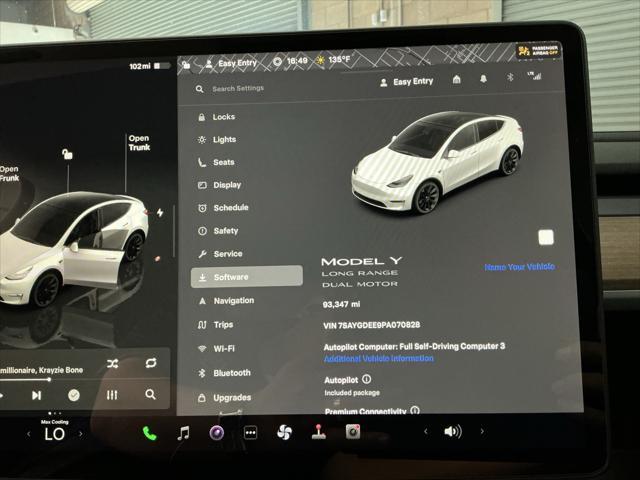Image resolution: width=640 pixels, height=480 pixels.
Task: Open notifications bell icon
Action: point(483,78)
